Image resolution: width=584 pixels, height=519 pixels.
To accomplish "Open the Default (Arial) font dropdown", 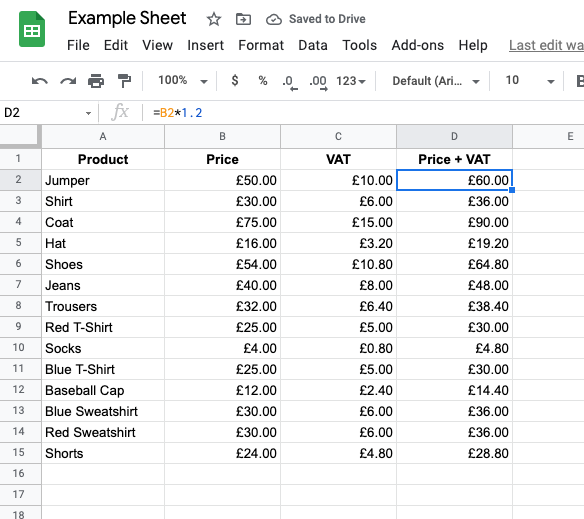I will pos(436,81).
